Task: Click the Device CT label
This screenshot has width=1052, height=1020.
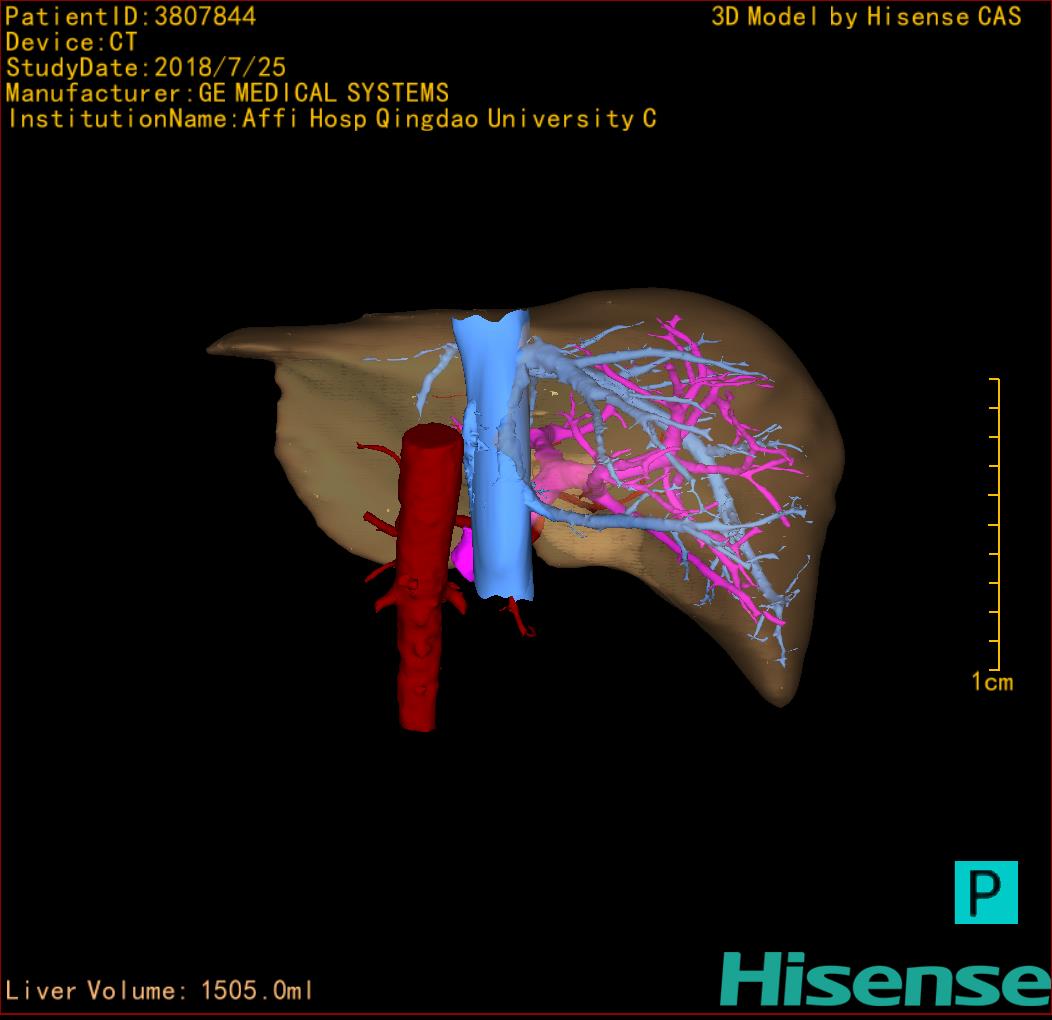Action: [x=71, y=42]
